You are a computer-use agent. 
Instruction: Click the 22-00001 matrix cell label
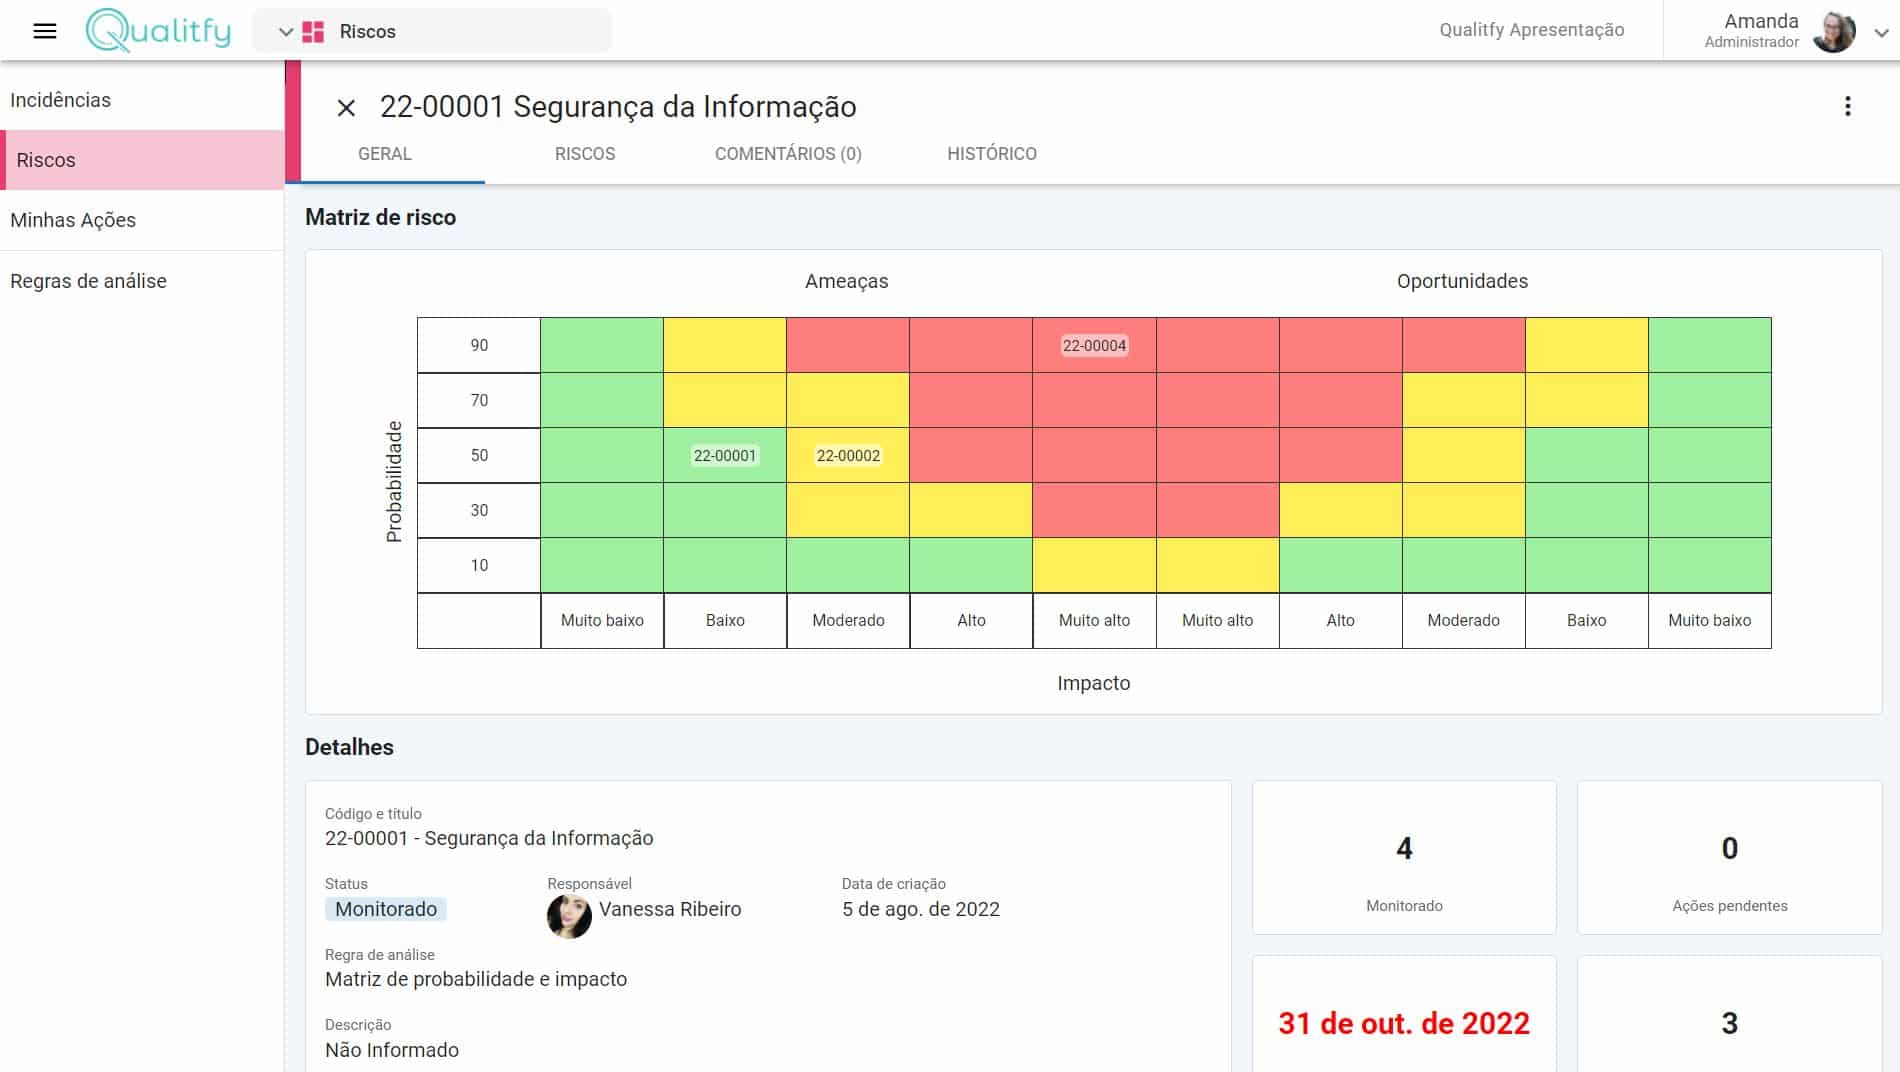tap(725, 456)
